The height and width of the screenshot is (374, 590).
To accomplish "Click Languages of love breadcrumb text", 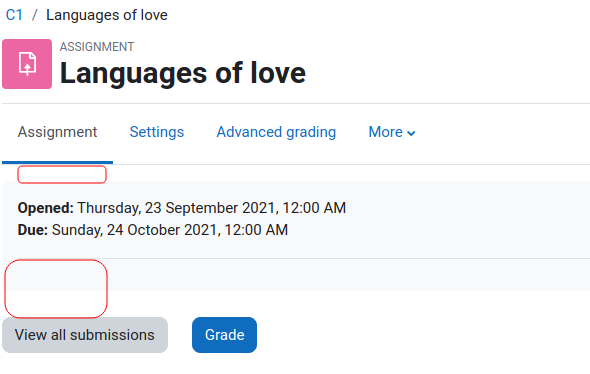I will 107,15.
